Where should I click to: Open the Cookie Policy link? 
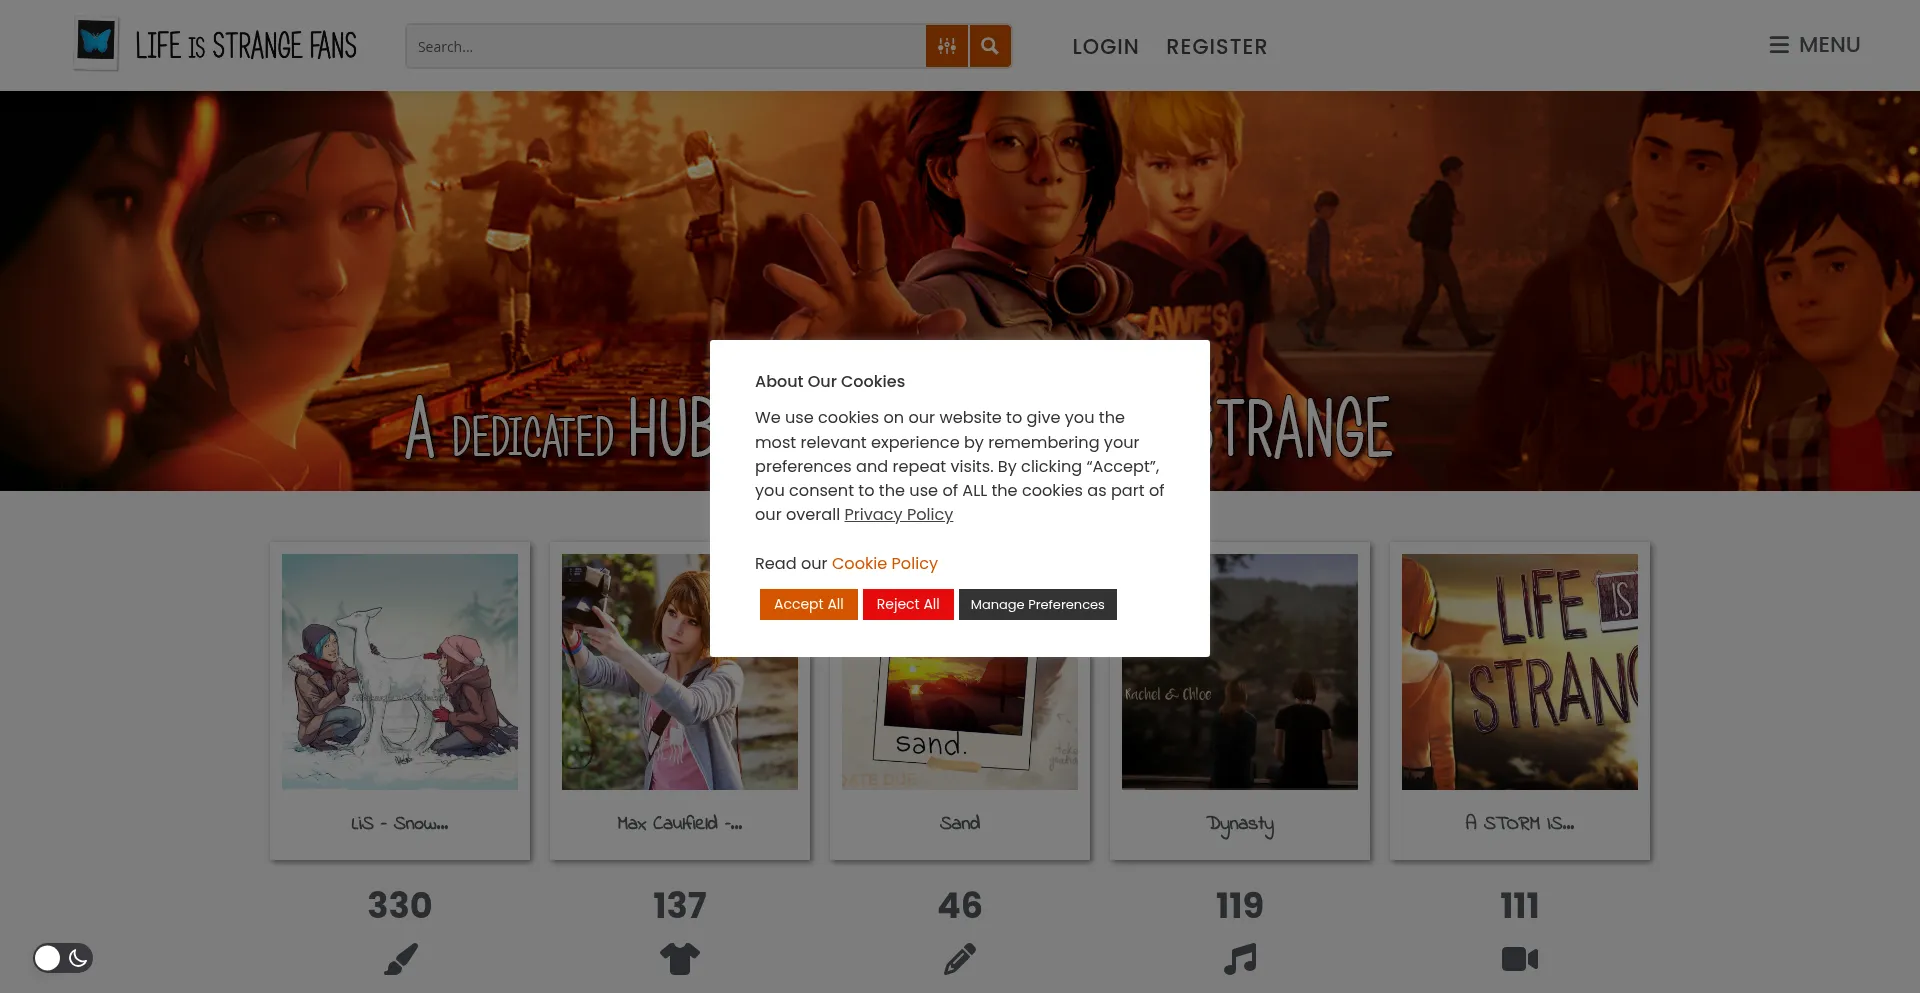coord(884,563)
